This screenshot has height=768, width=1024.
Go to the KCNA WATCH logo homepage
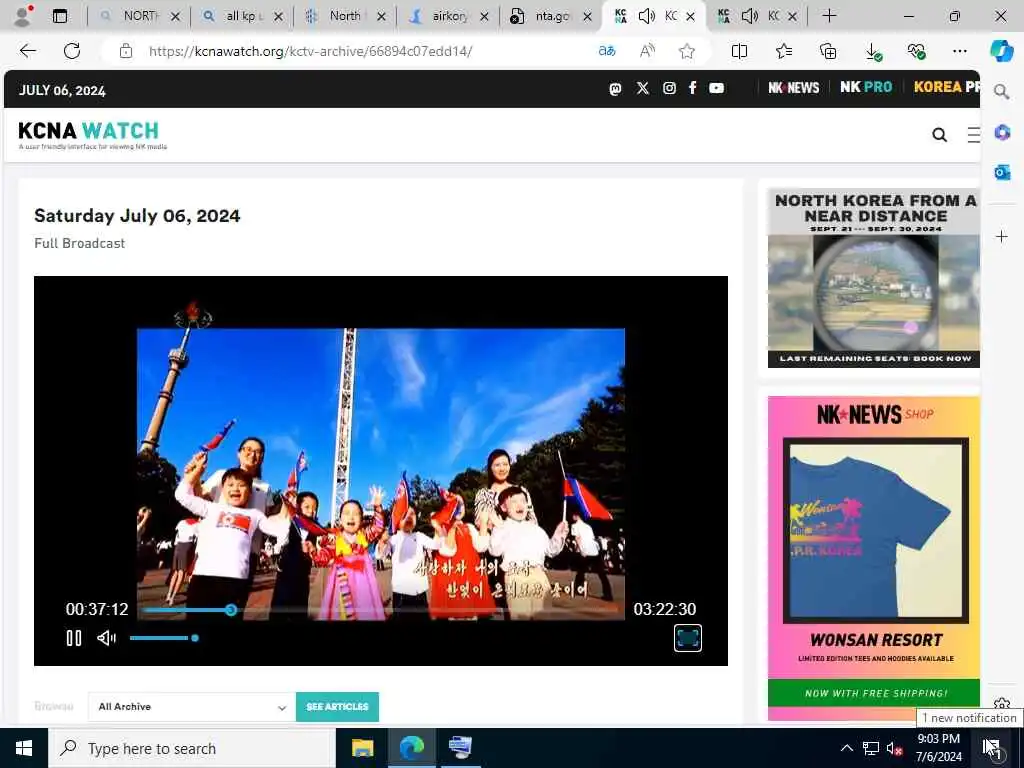92,135
